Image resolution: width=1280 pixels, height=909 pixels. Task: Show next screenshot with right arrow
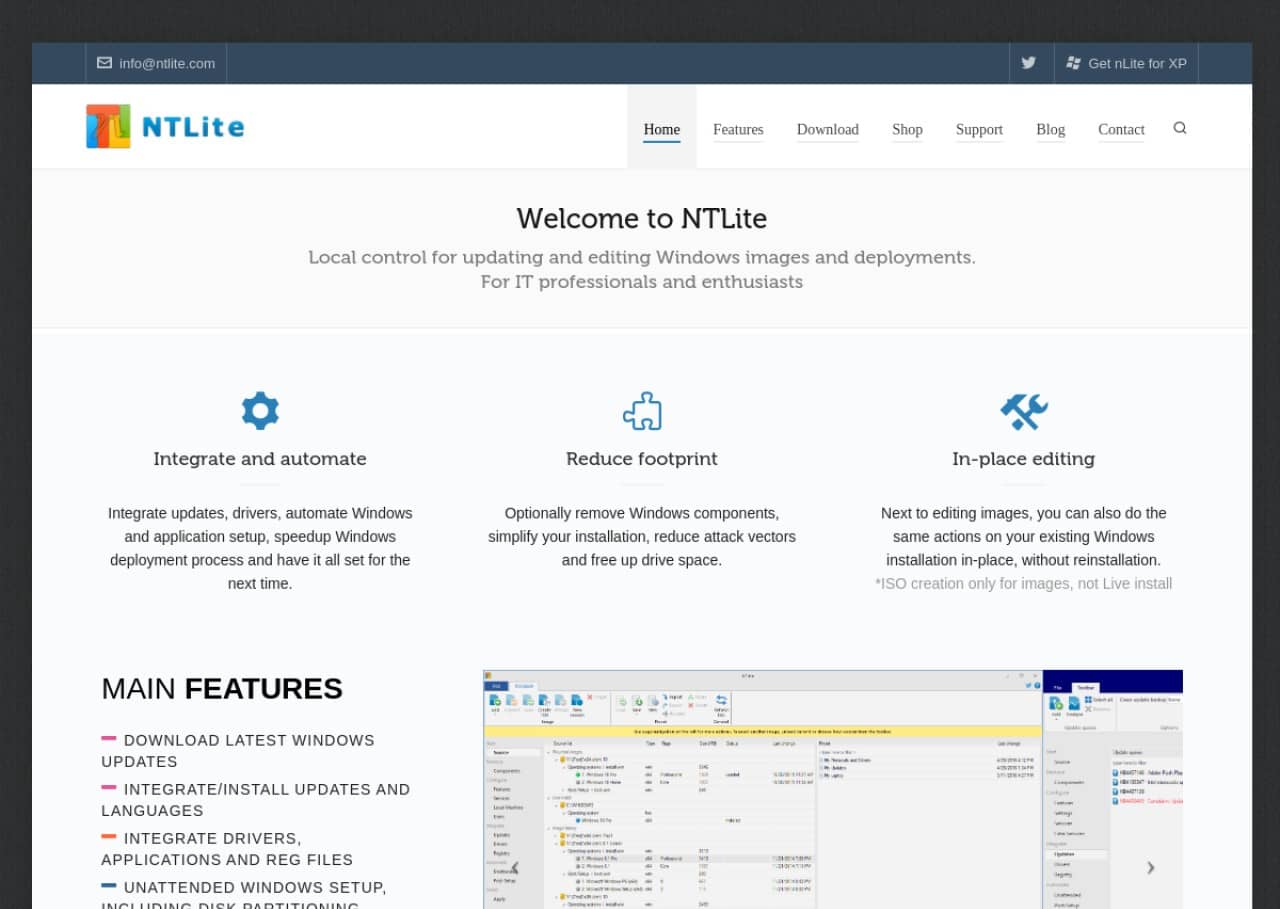point(1150,868)
